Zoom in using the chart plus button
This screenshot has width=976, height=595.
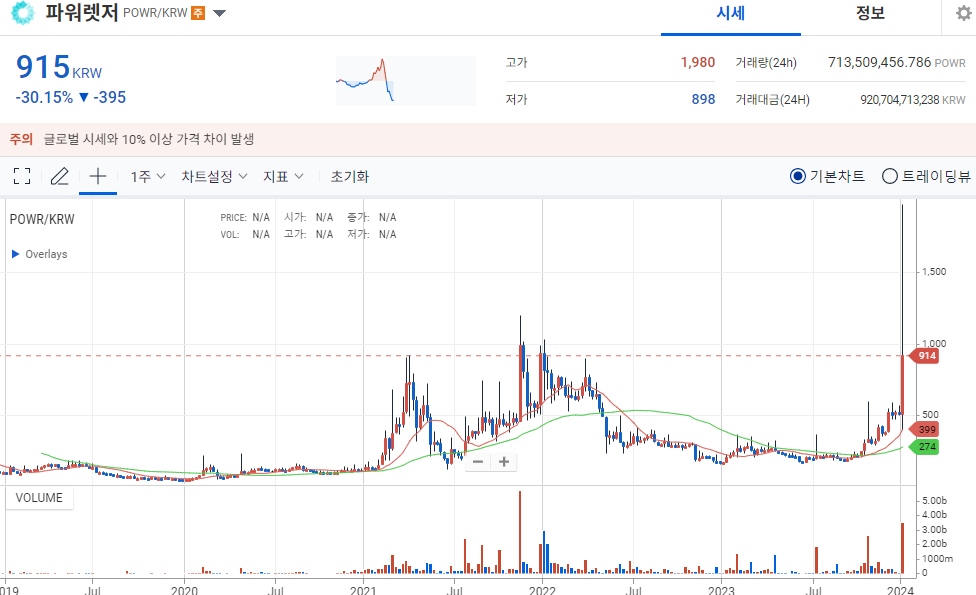click(503, 461)
